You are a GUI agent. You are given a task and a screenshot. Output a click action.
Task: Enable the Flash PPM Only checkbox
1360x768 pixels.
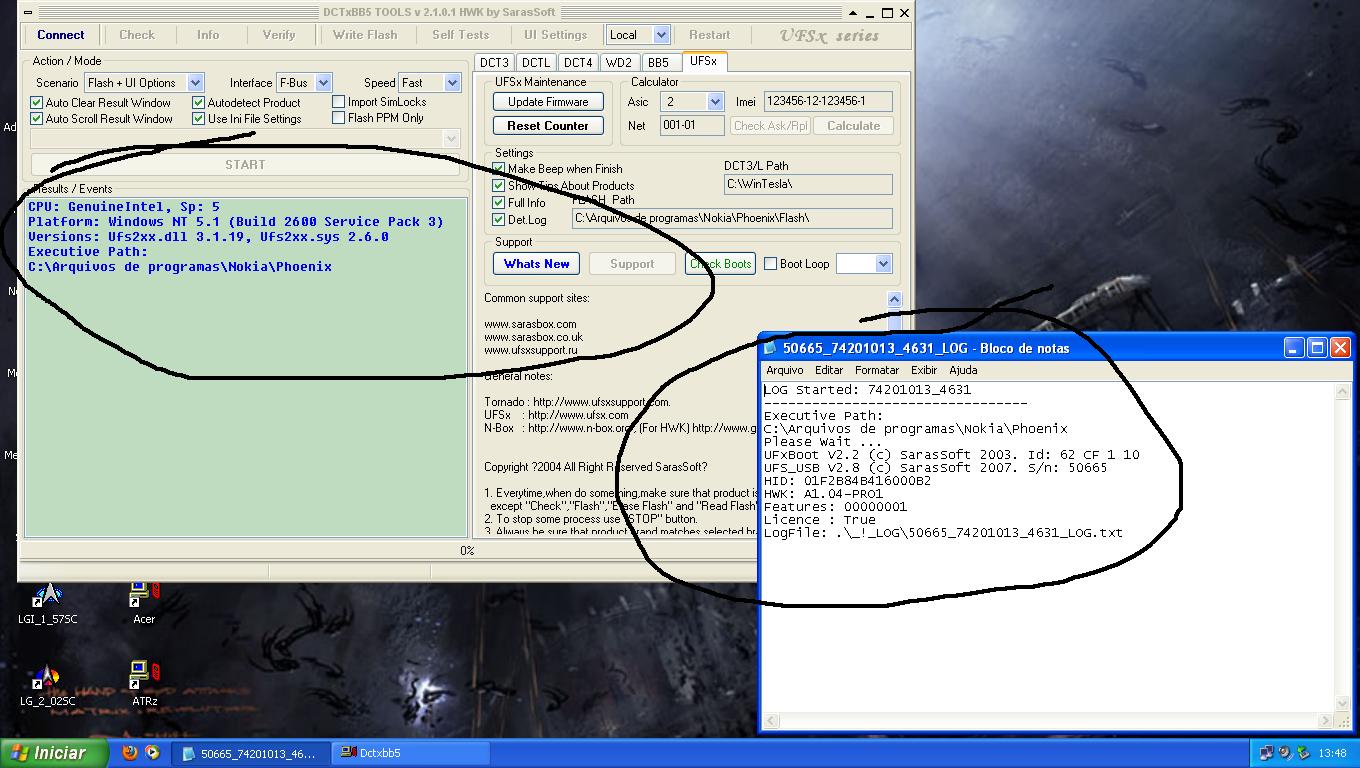coord(339,118)
